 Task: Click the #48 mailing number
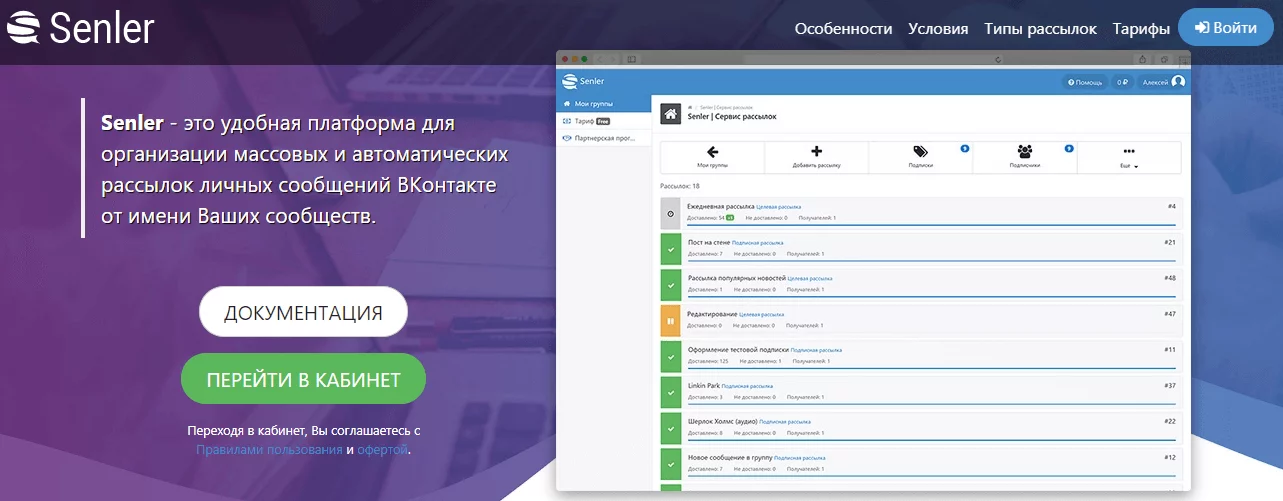point(1170,277)
